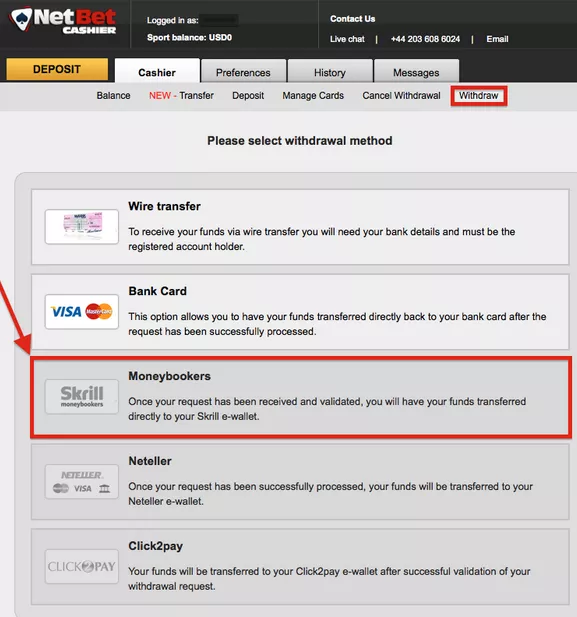Click the Neteller e-wallet description text
Viewport: 577px width, 617px height.
coord(331,494)
